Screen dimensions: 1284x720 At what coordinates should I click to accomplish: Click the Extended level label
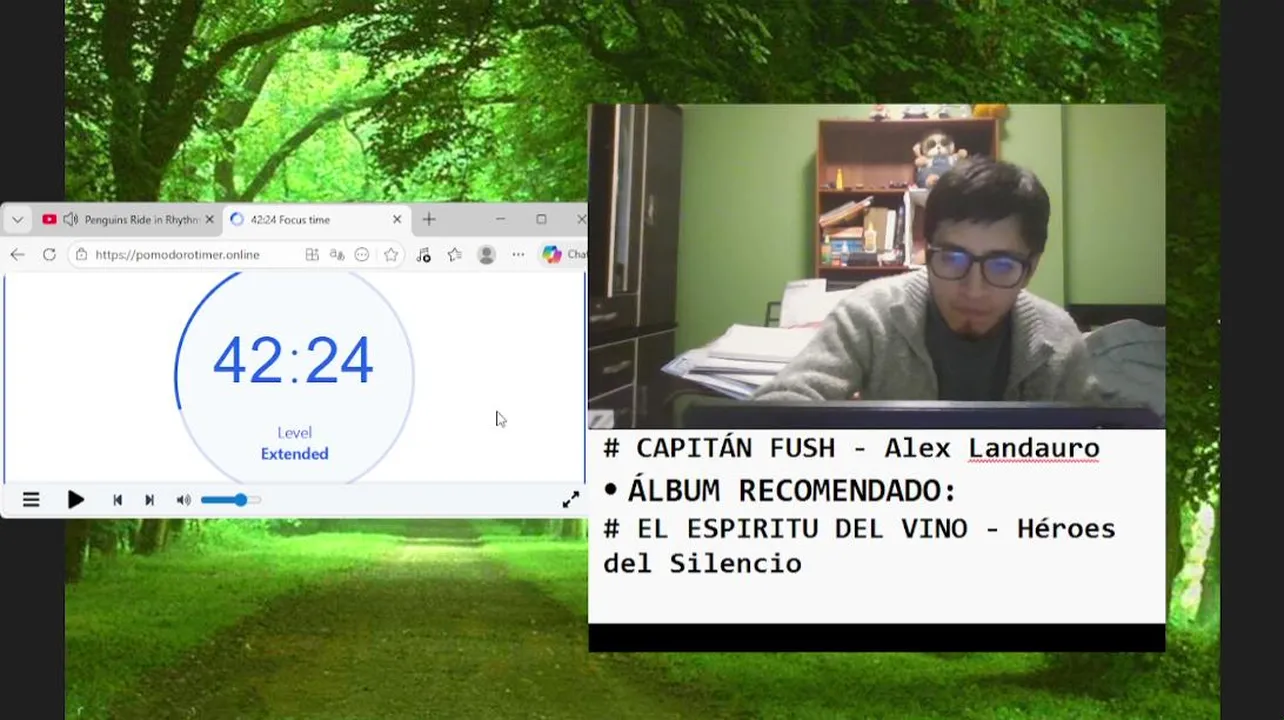[294, 454]
